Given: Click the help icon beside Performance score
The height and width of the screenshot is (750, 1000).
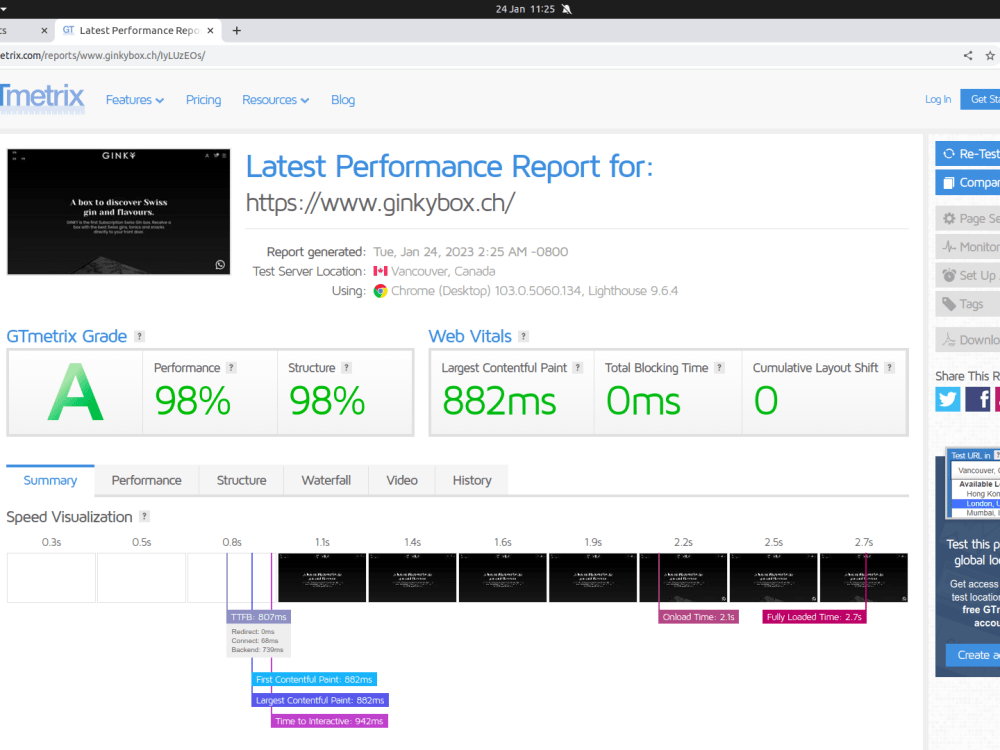Looking at the screenshot, I should click(232, 367).
